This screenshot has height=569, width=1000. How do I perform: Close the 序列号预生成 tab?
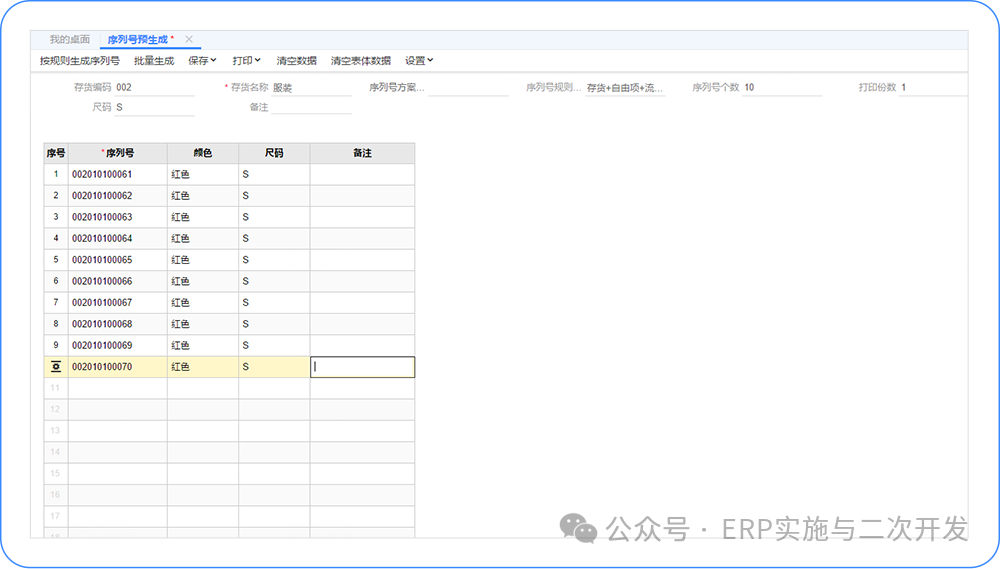(190, 39)
